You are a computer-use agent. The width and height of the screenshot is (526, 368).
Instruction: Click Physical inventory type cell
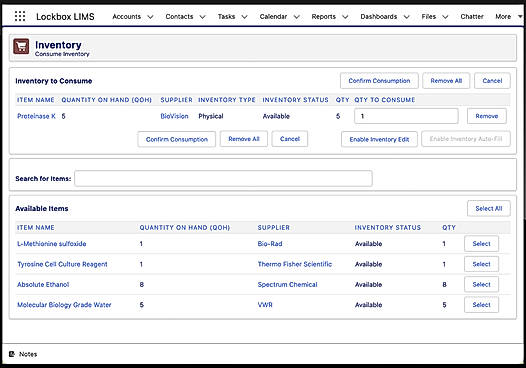coord(211,116)
